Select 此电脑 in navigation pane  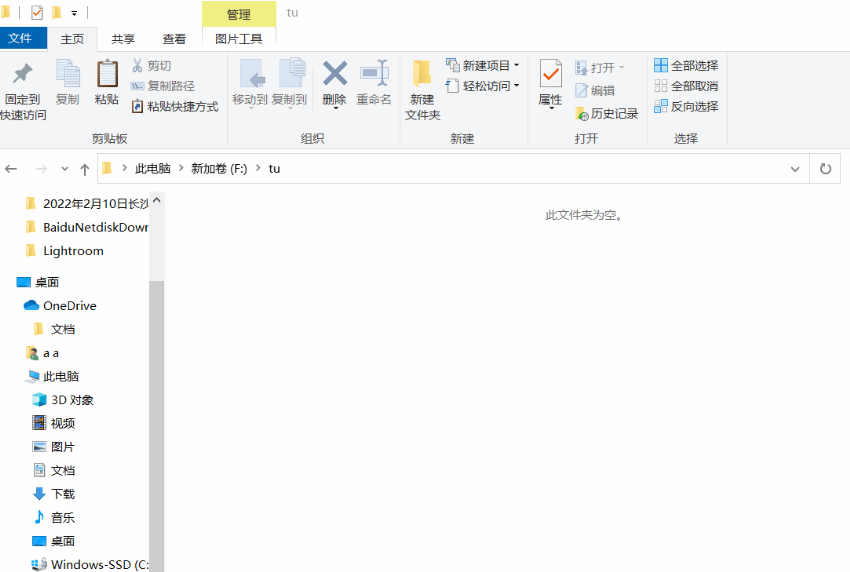pos(52,376)
